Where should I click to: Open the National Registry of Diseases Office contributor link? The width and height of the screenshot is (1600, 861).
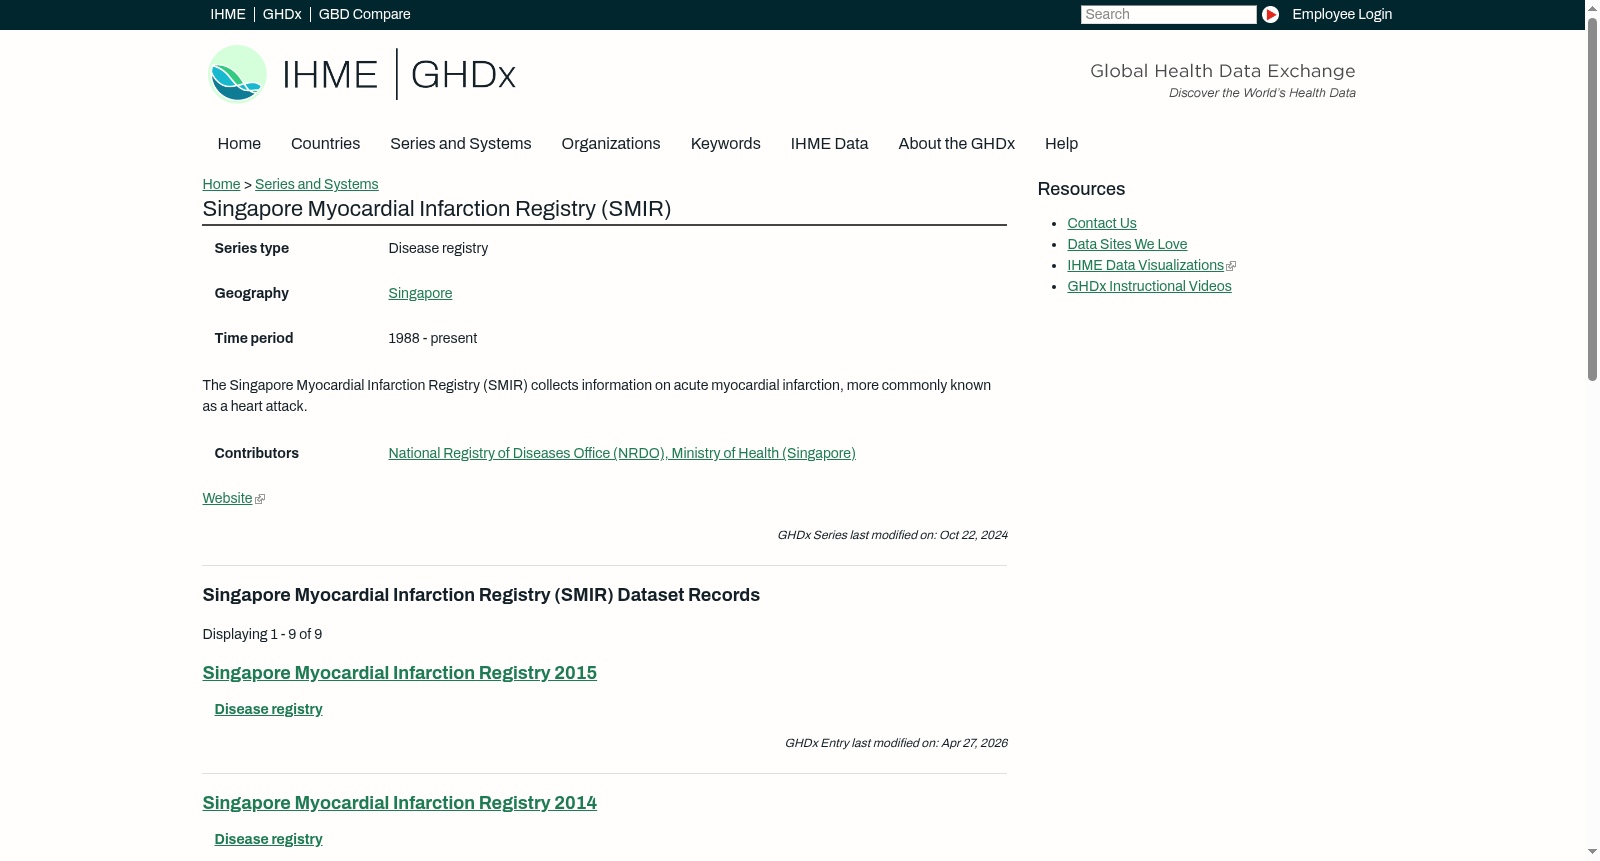pos(622,454)
